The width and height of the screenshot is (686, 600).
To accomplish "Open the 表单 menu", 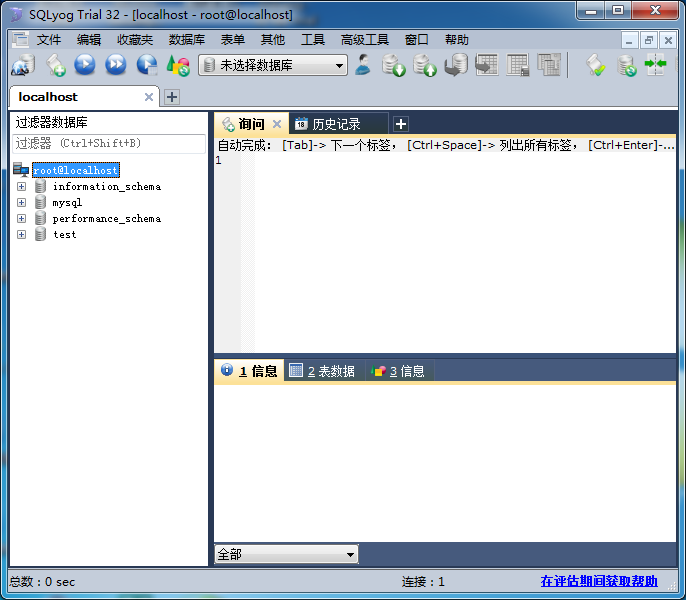I will click(x=232, y=40).
